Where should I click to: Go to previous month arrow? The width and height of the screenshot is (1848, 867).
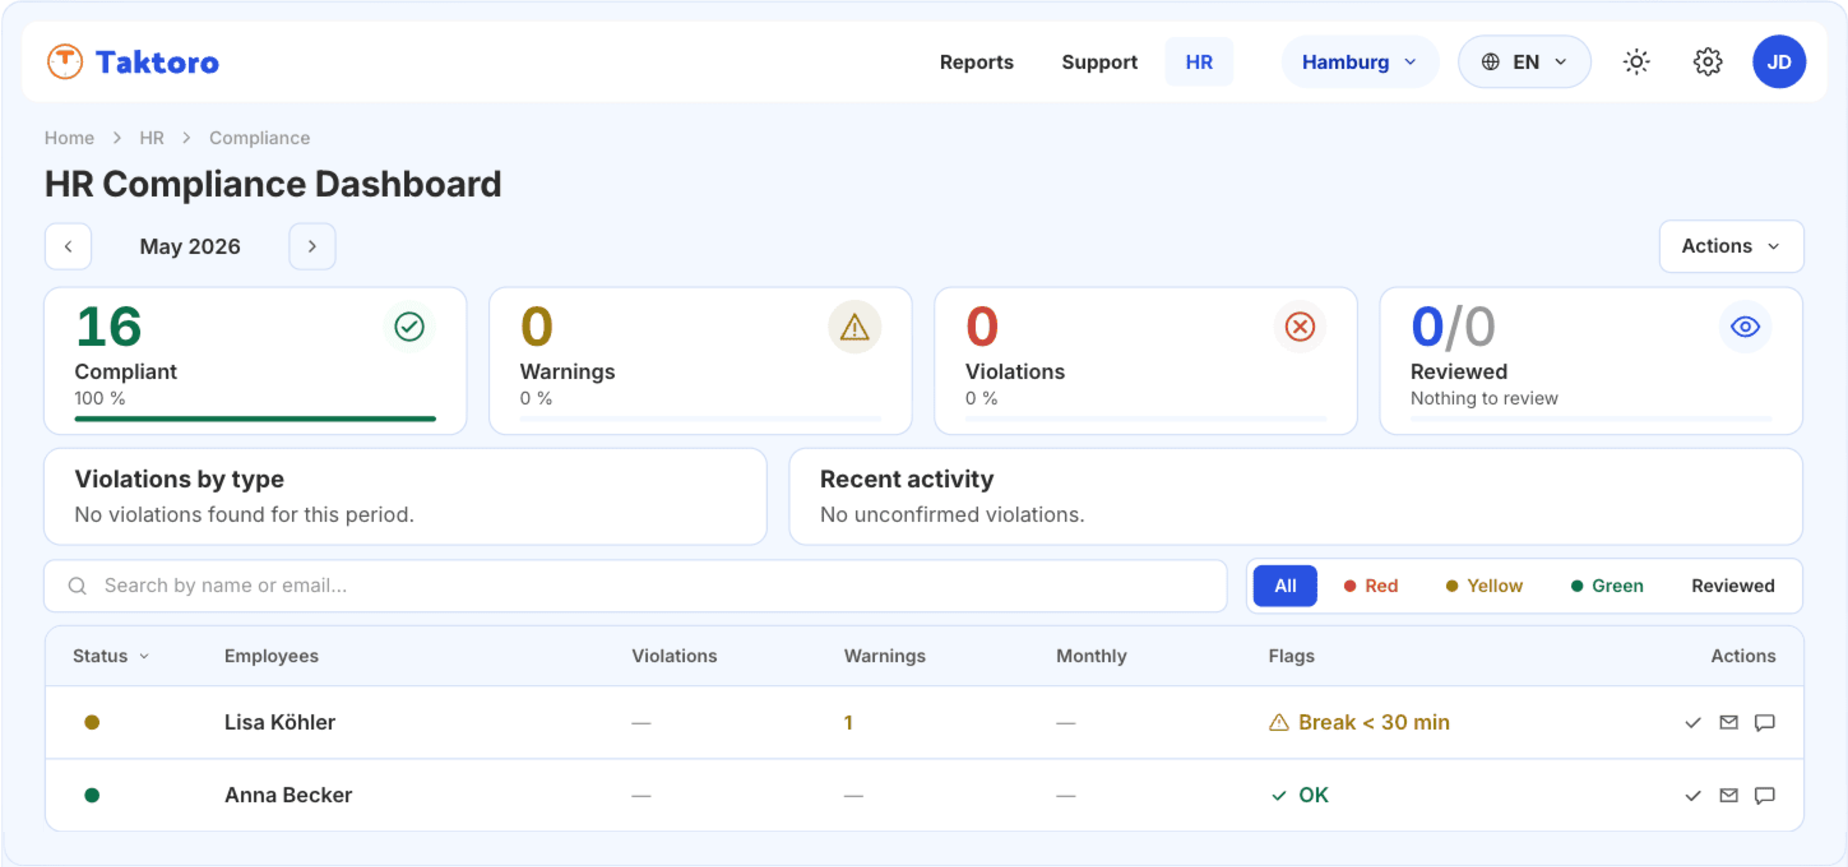pos(68,247)
